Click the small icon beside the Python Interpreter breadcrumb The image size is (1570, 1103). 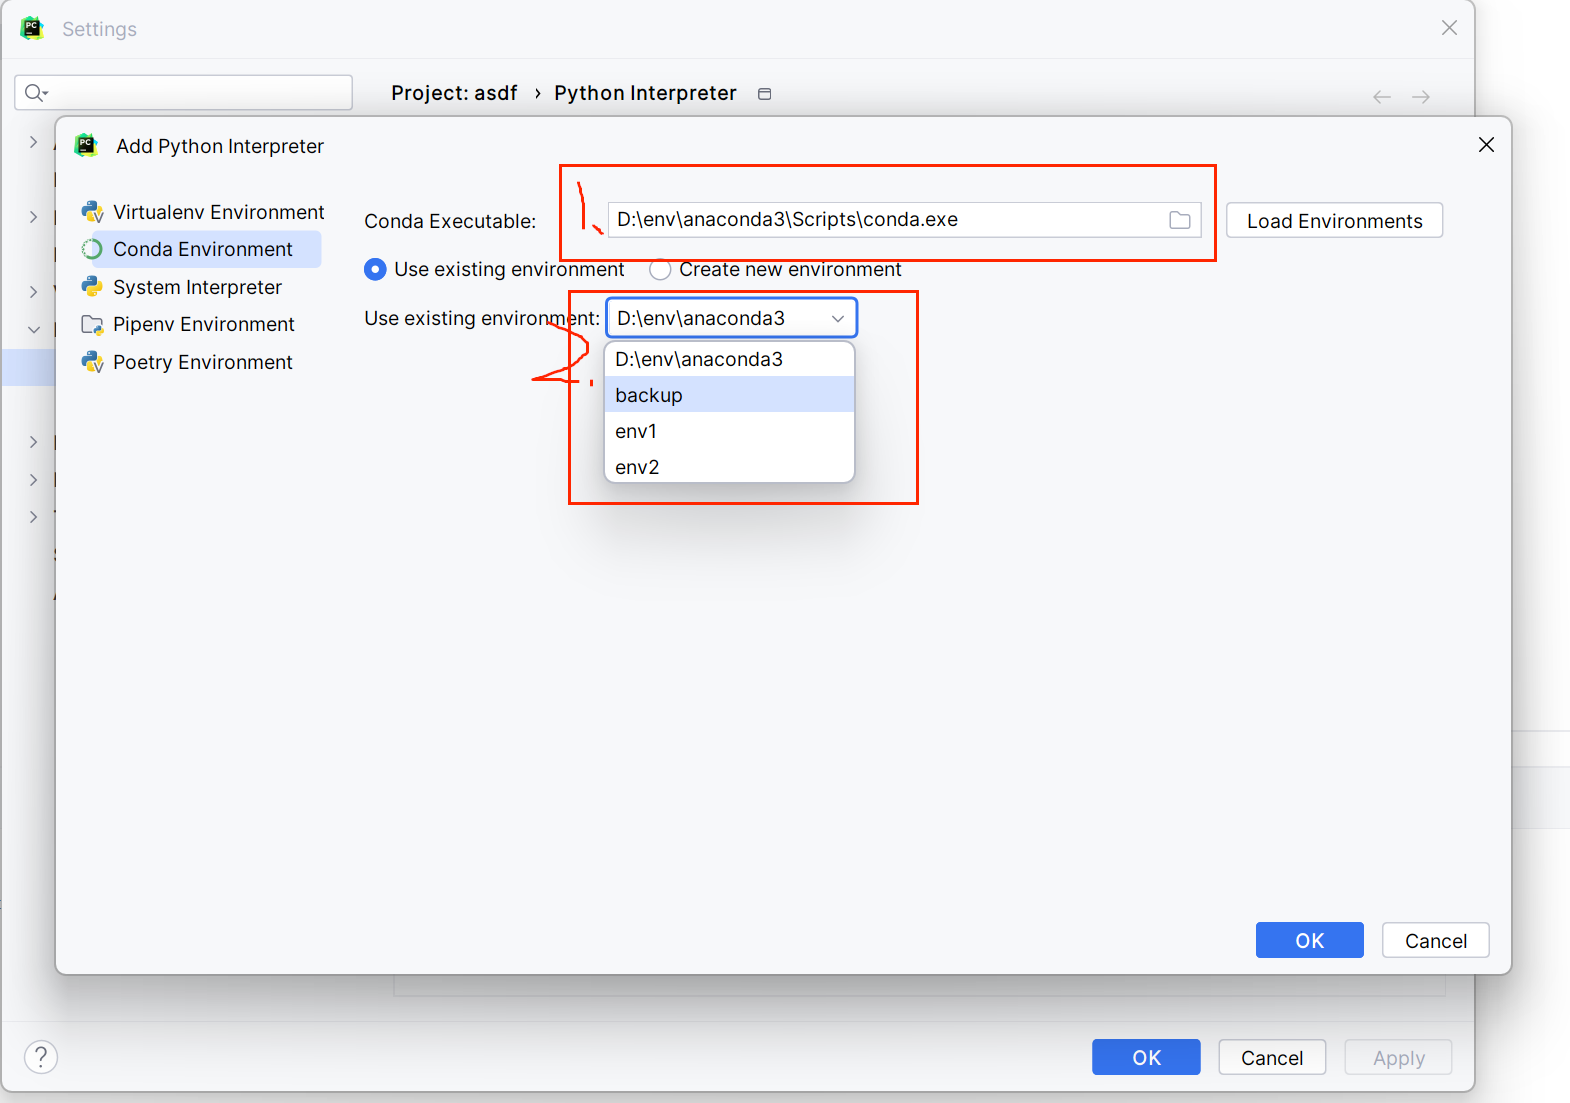pos(765,94)
